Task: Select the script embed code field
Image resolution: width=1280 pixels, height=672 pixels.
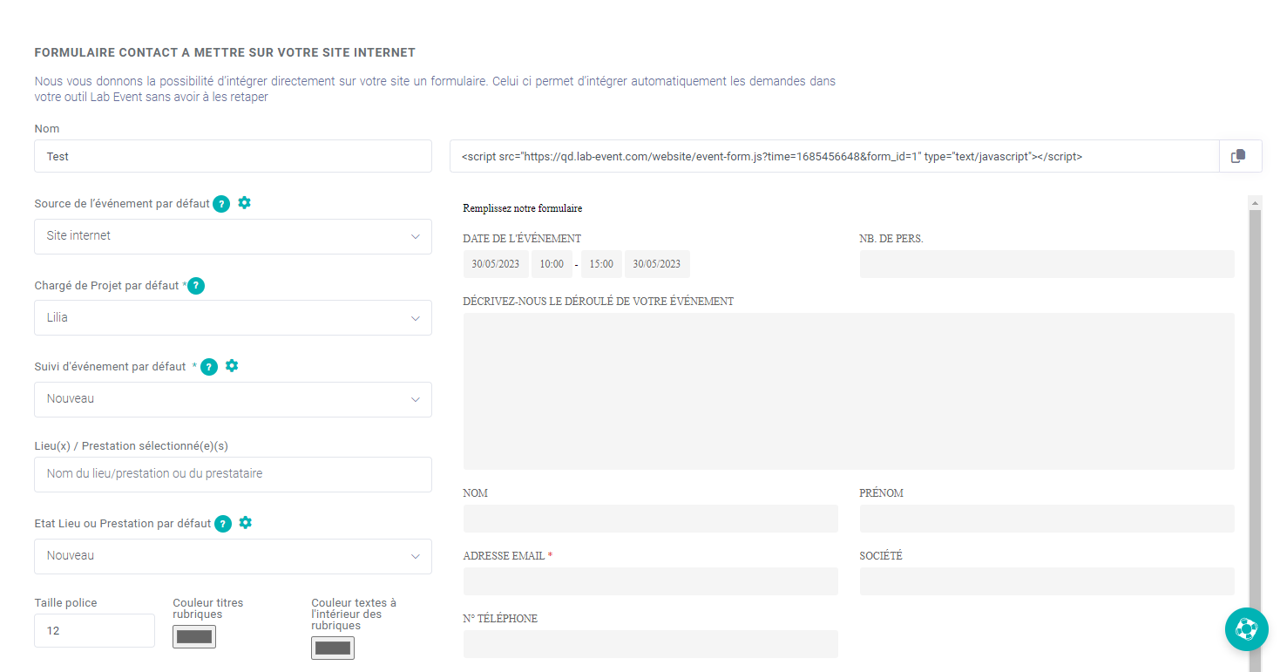Action: tap(834, 156)
